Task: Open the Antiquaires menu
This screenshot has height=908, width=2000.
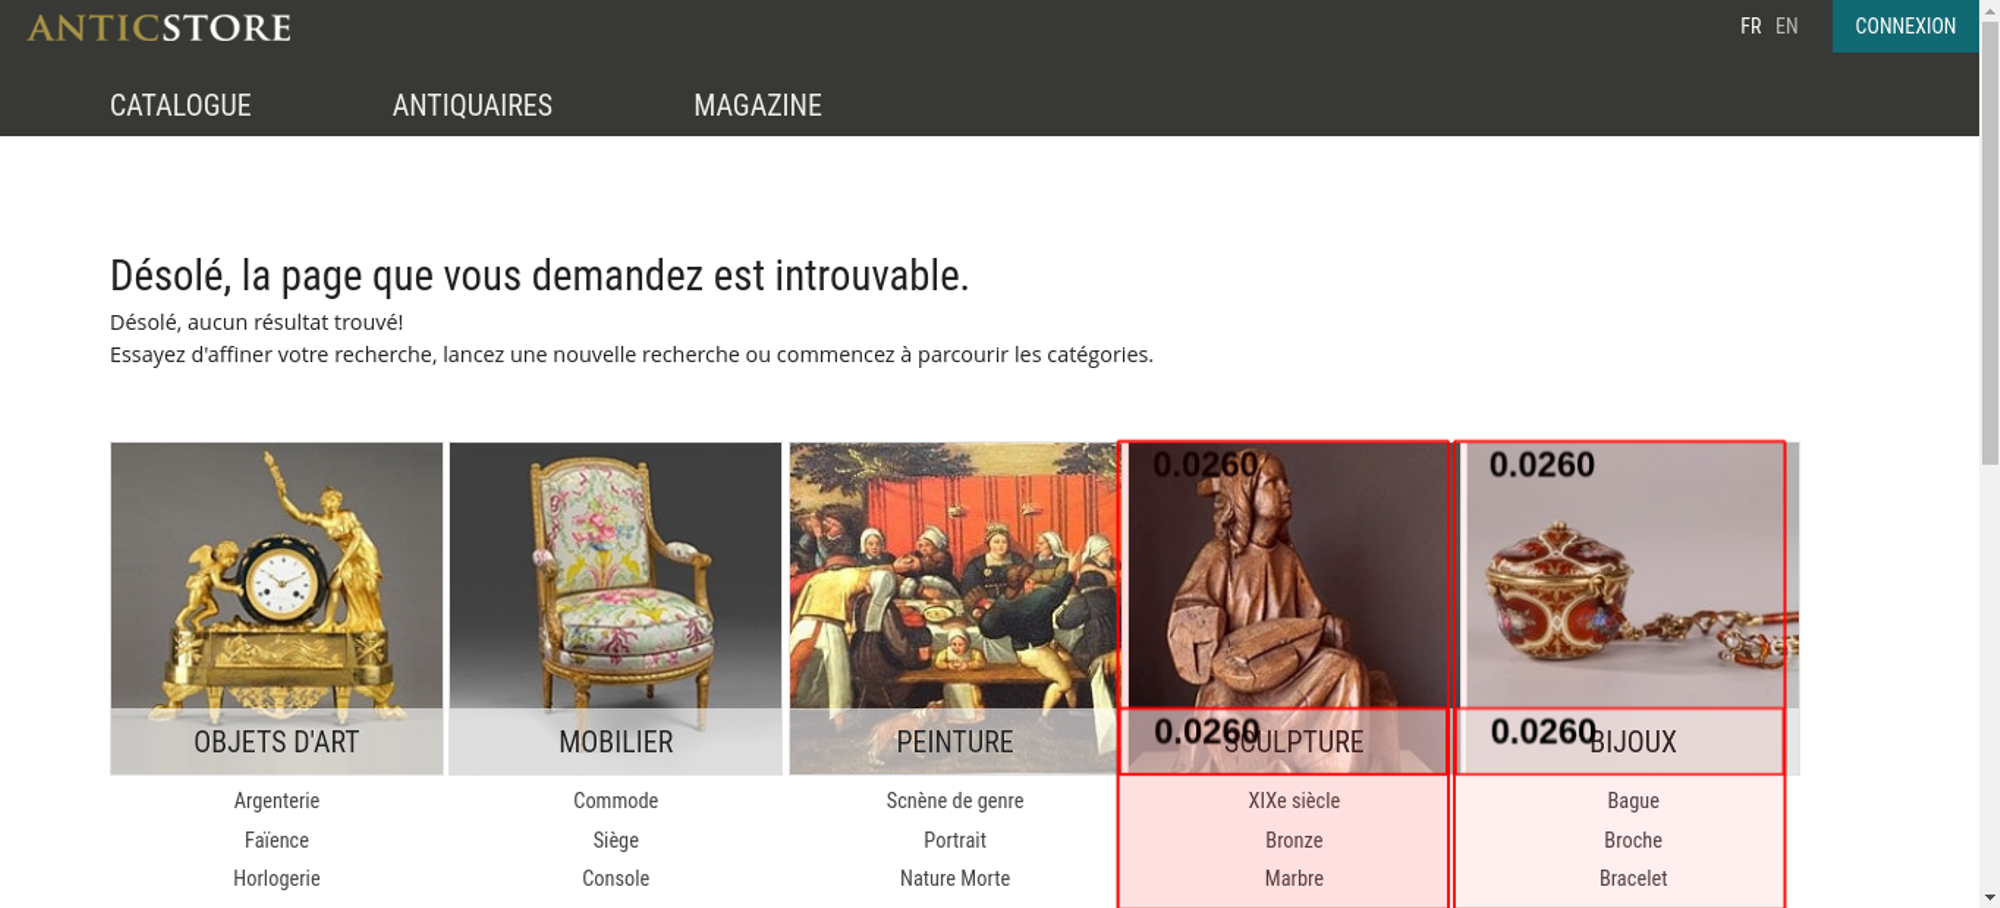Action: (472, 105)
